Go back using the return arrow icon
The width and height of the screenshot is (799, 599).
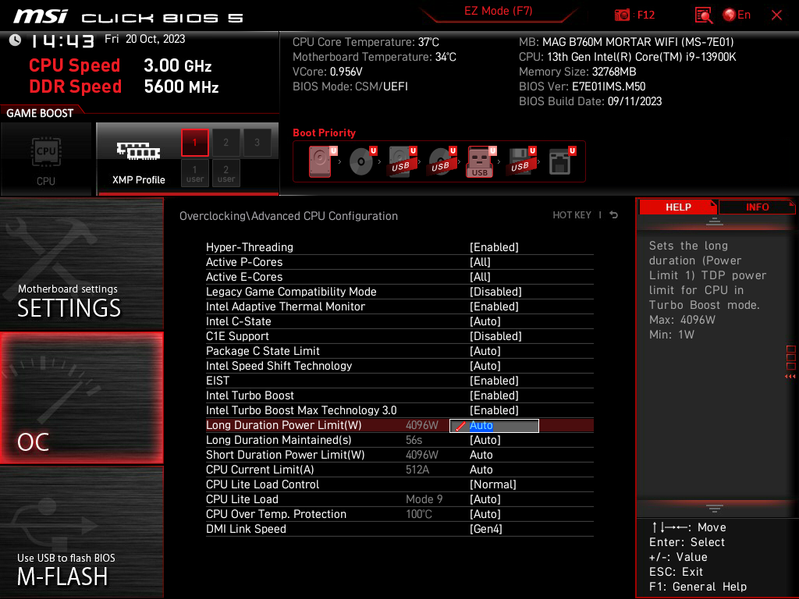point(614,215)
